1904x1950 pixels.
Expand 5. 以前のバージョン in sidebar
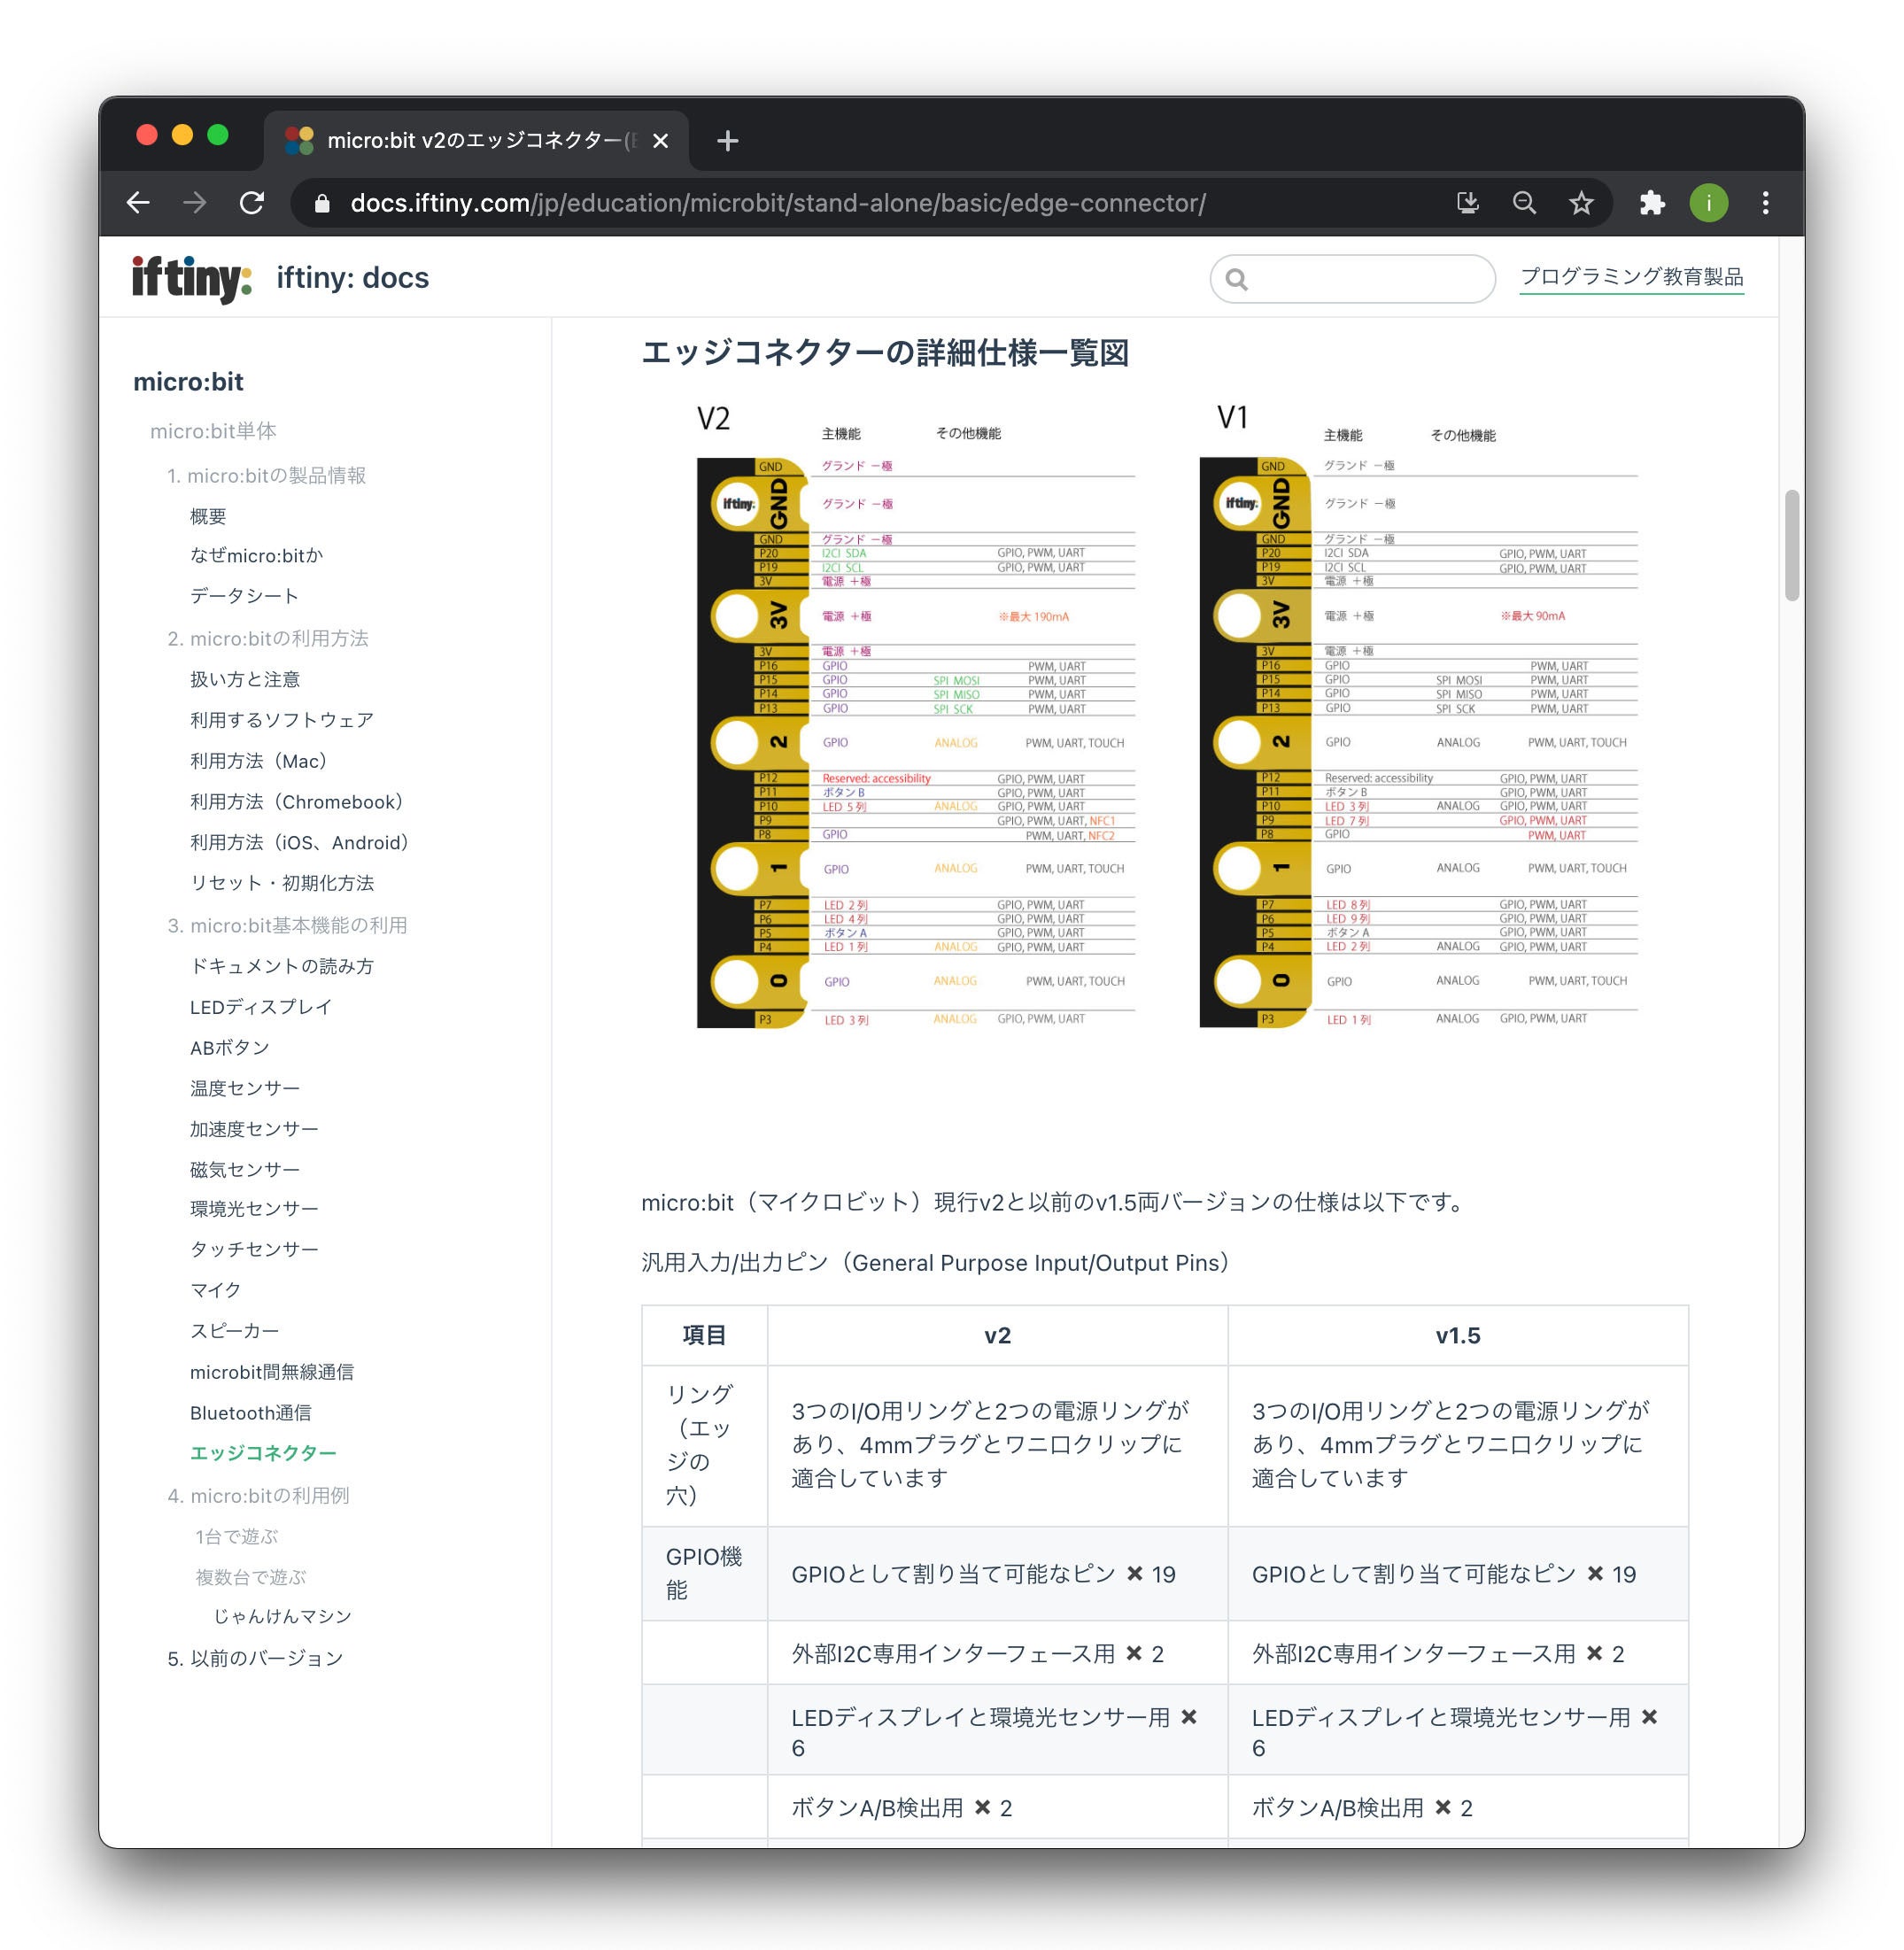point(255,1658)
